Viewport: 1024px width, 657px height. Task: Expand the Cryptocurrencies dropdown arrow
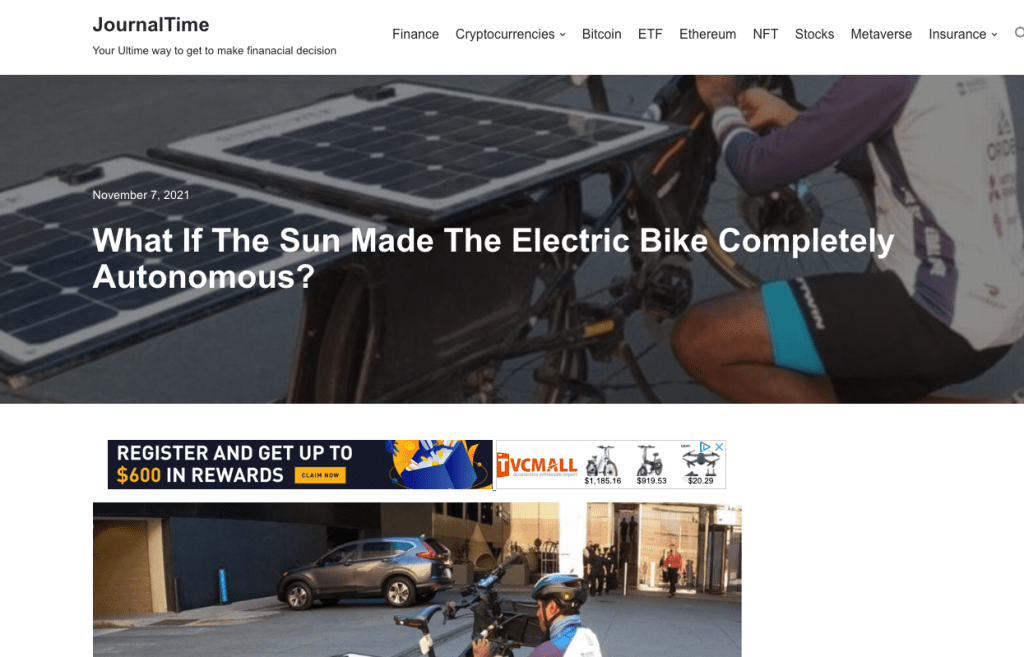point(562,35)
